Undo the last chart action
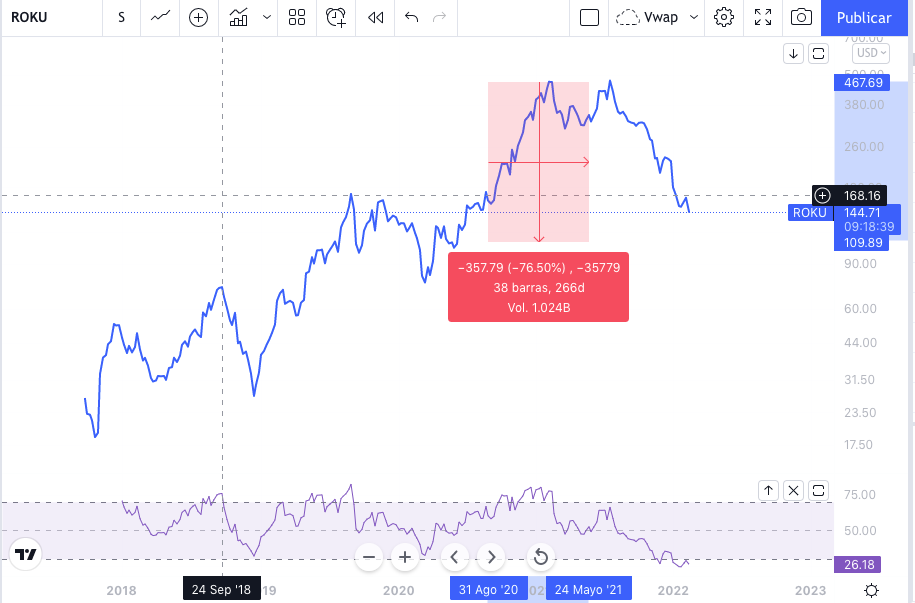915x603 pixels. point(412,17)
